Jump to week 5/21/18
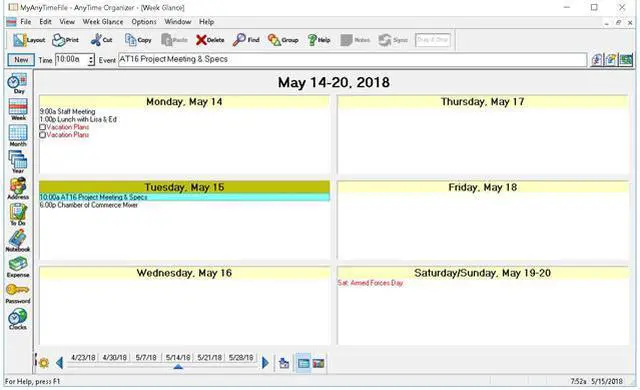The width and height of the screenshot is (640, 390). (210, 358)
